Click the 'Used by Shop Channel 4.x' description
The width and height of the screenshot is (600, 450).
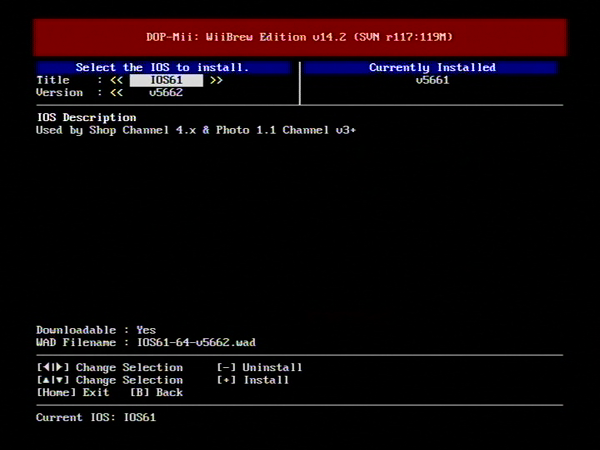pos(196,130)
